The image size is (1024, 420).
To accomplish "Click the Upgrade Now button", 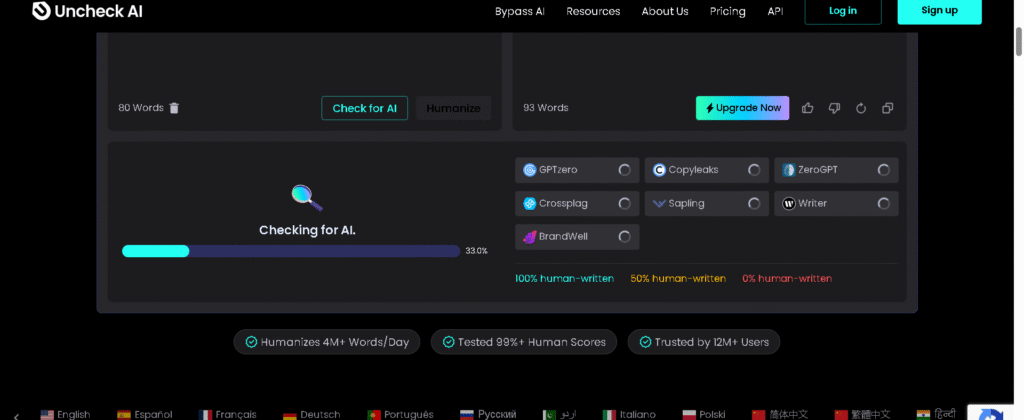I will pos(743,108).
